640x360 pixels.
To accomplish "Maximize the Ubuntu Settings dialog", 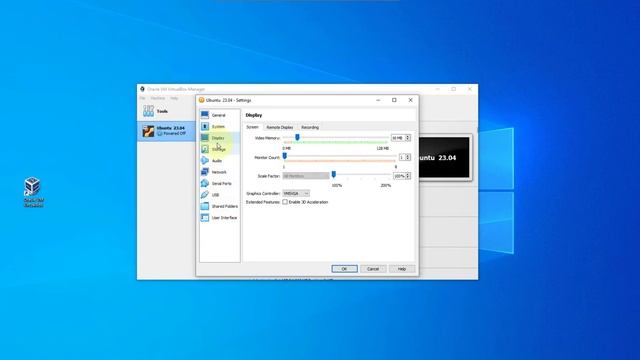I will [394, 100].
